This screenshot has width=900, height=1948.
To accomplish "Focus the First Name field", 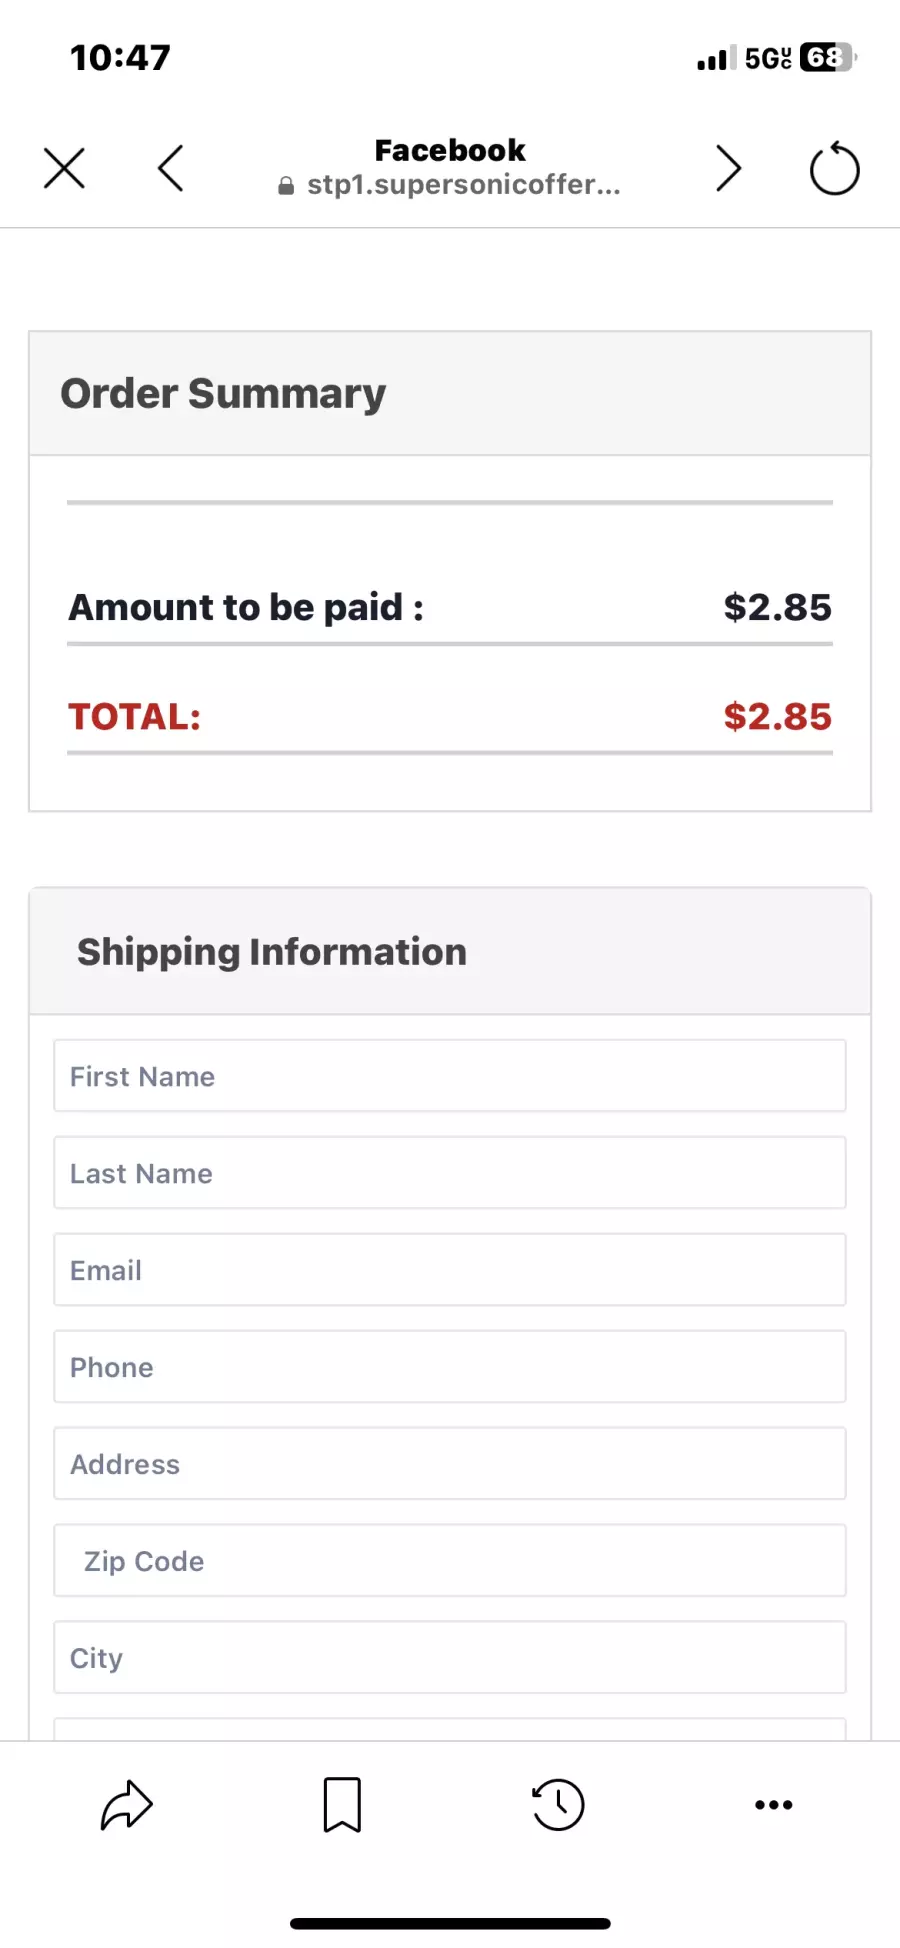I will 450,1076.
